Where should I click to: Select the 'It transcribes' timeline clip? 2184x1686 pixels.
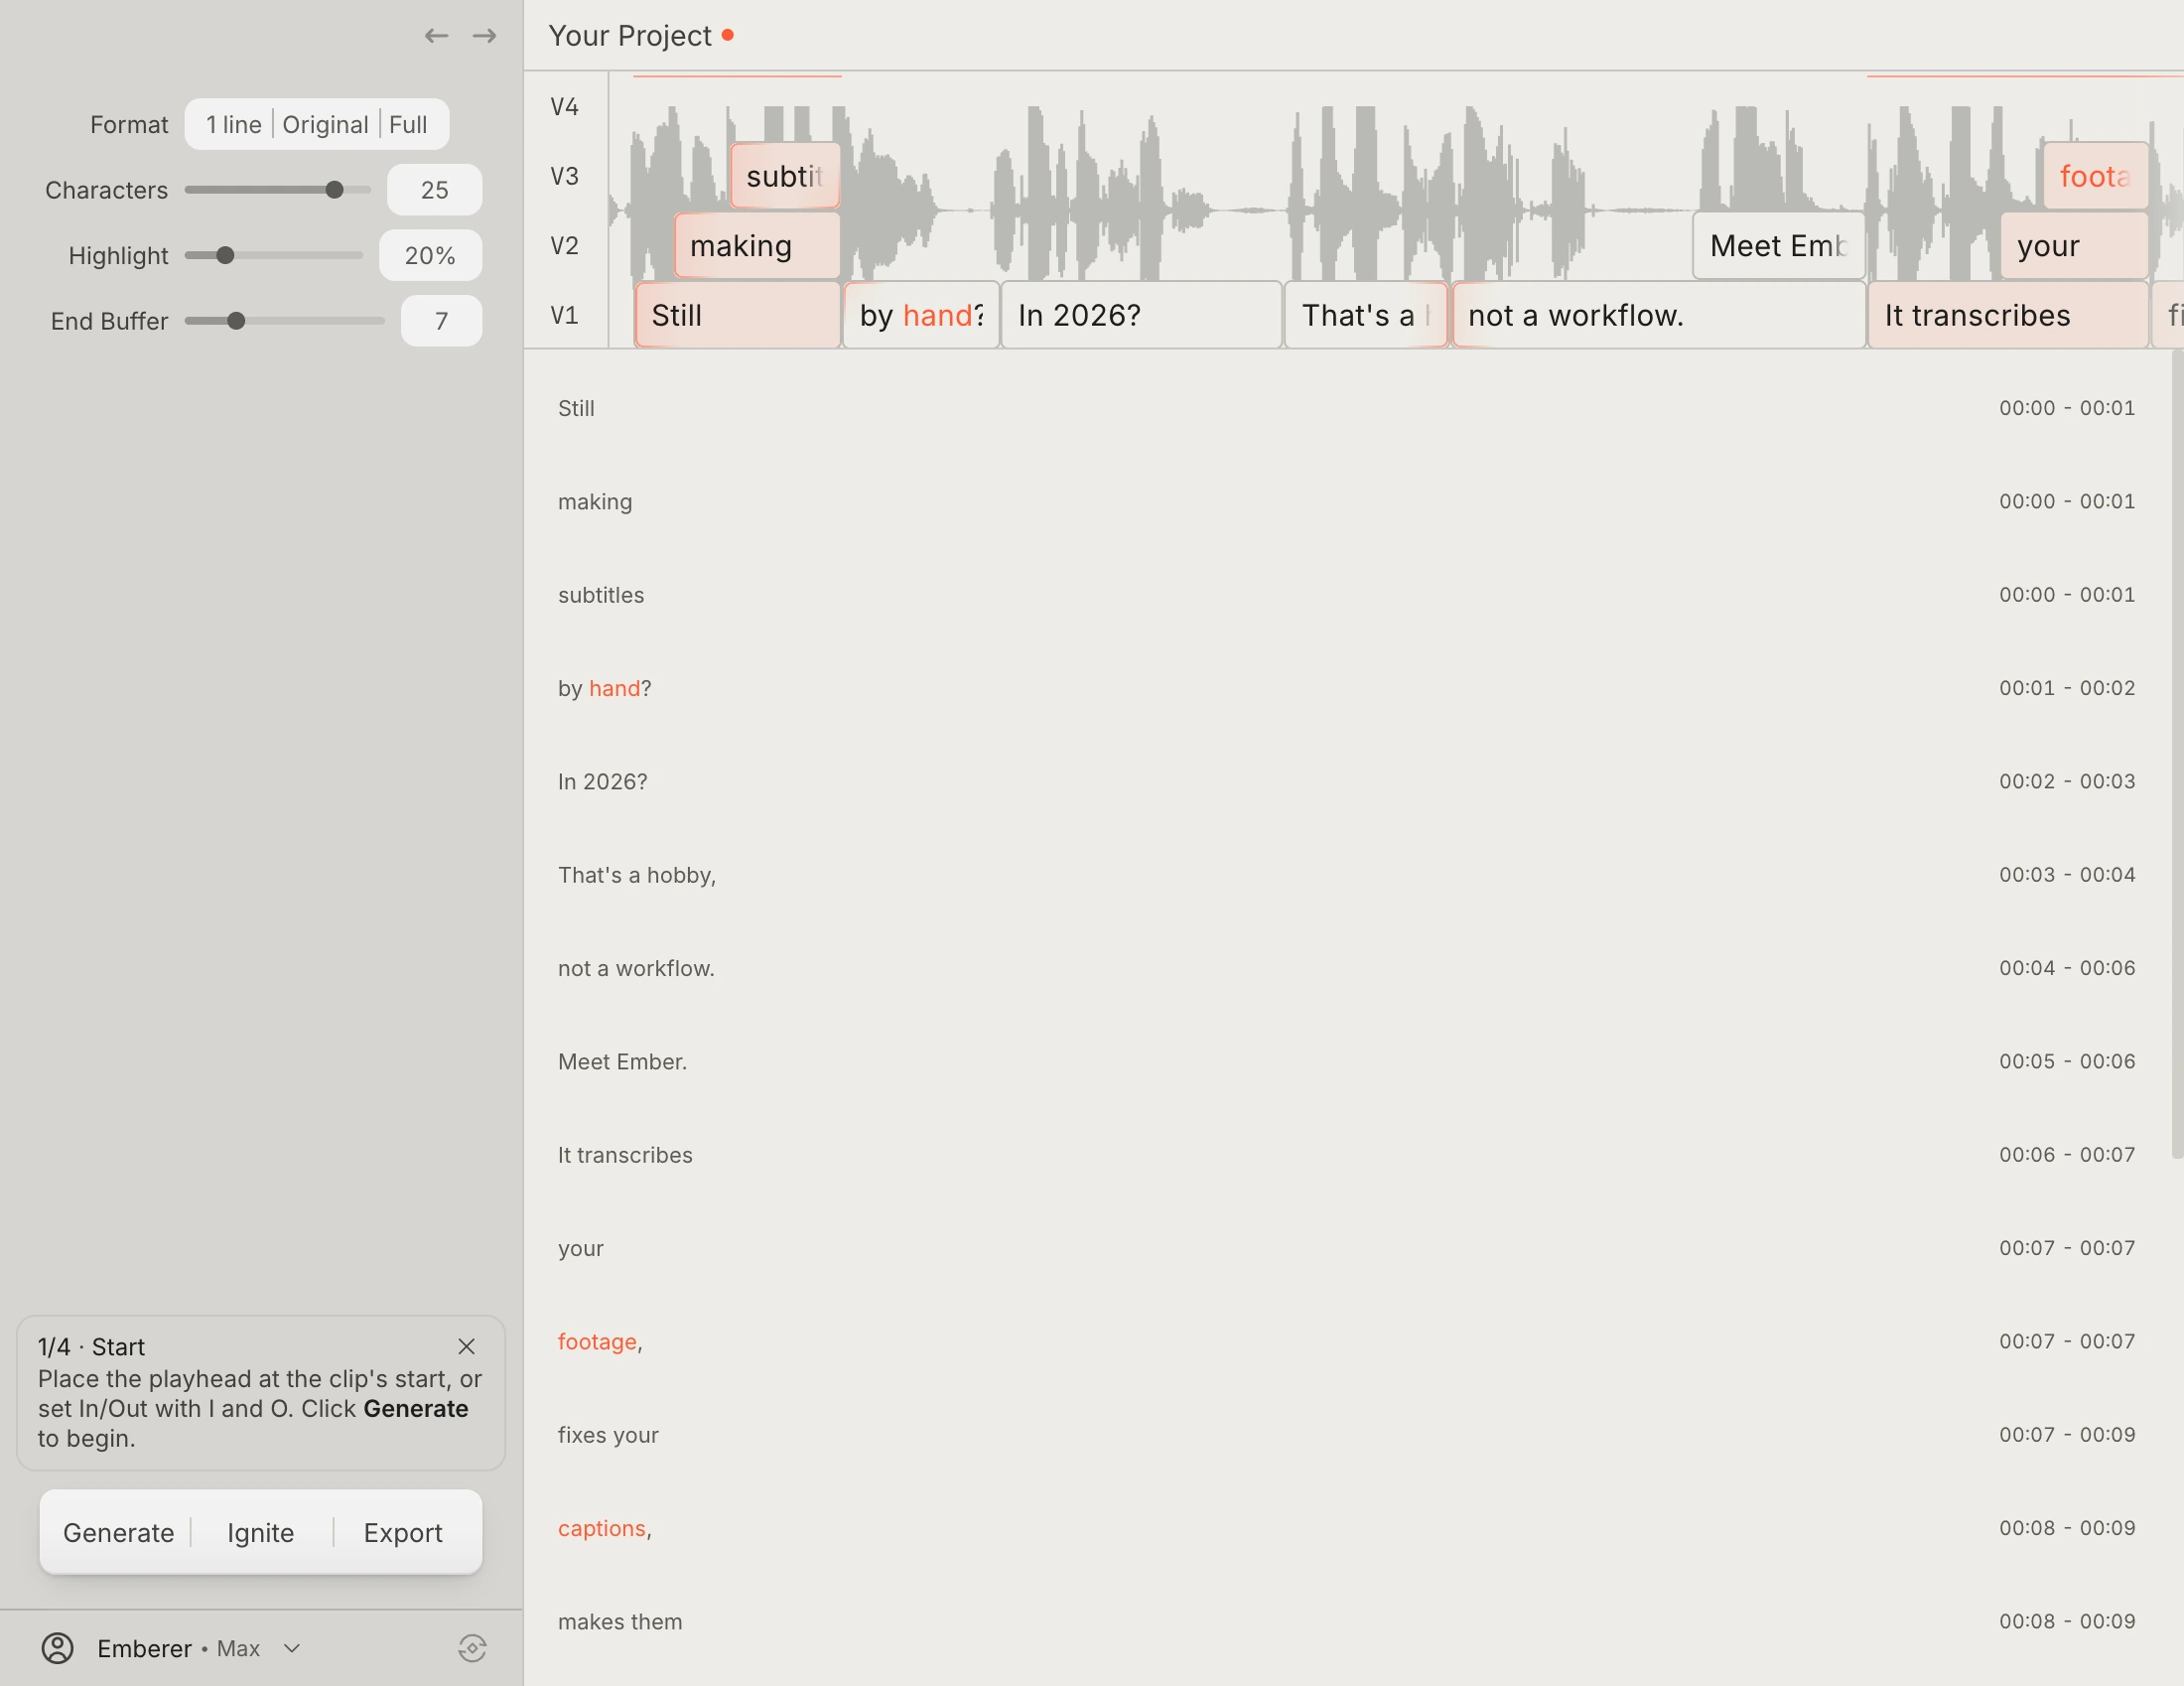(2008, 315)
